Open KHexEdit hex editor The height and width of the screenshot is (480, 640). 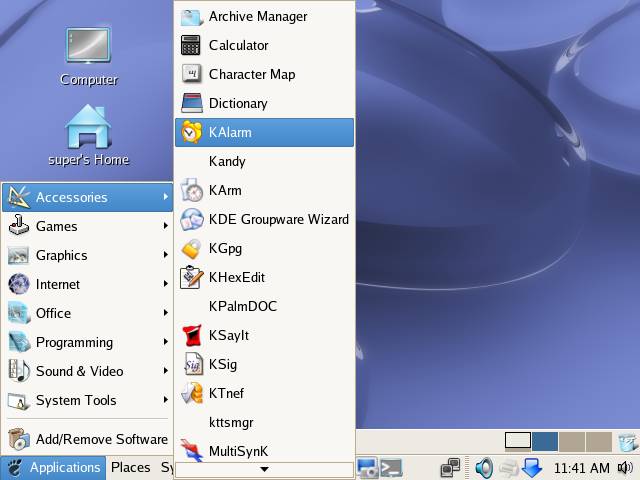[236, 277]
